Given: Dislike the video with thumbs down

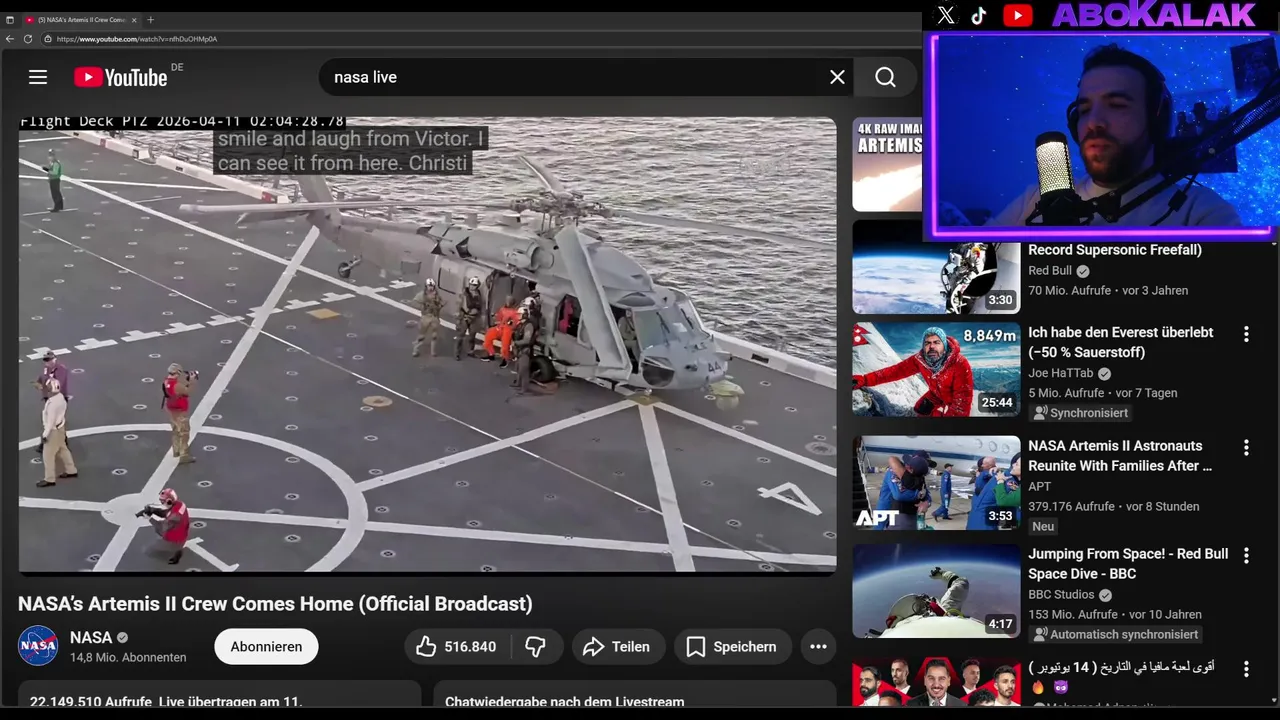Looking at the screenshot, I should pyautogui.click(x=536, y=647).
